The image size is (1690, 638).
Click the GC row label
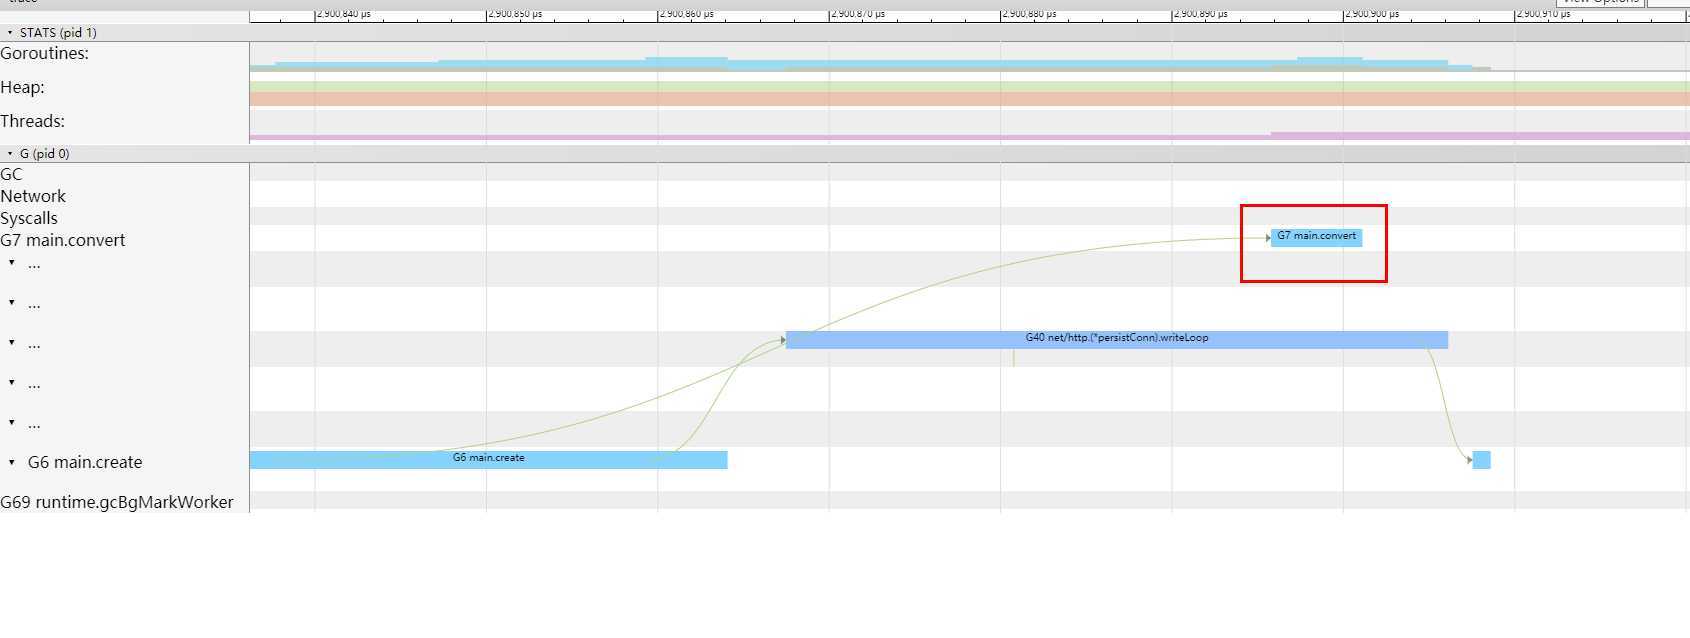11,174
